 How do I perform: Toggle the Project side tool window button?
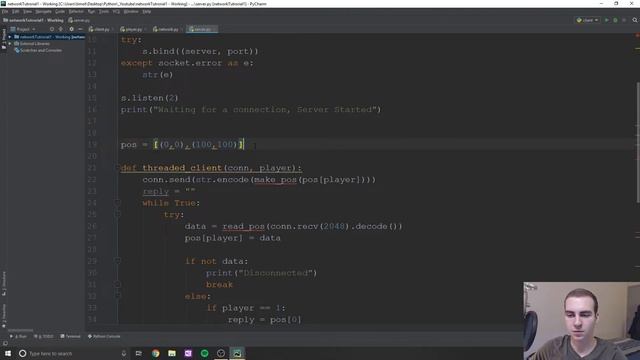(4, 40)
